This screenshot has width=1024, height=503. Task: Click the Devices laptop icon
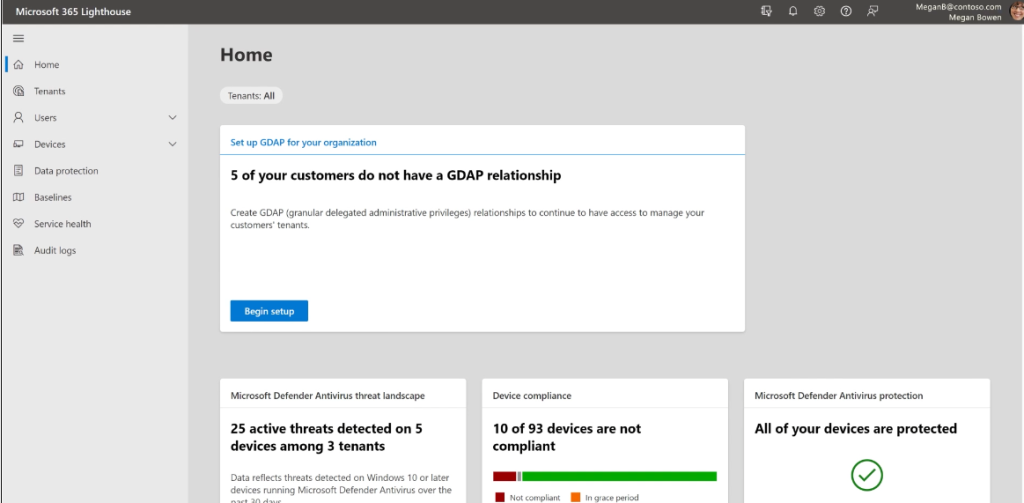(18, 144)
